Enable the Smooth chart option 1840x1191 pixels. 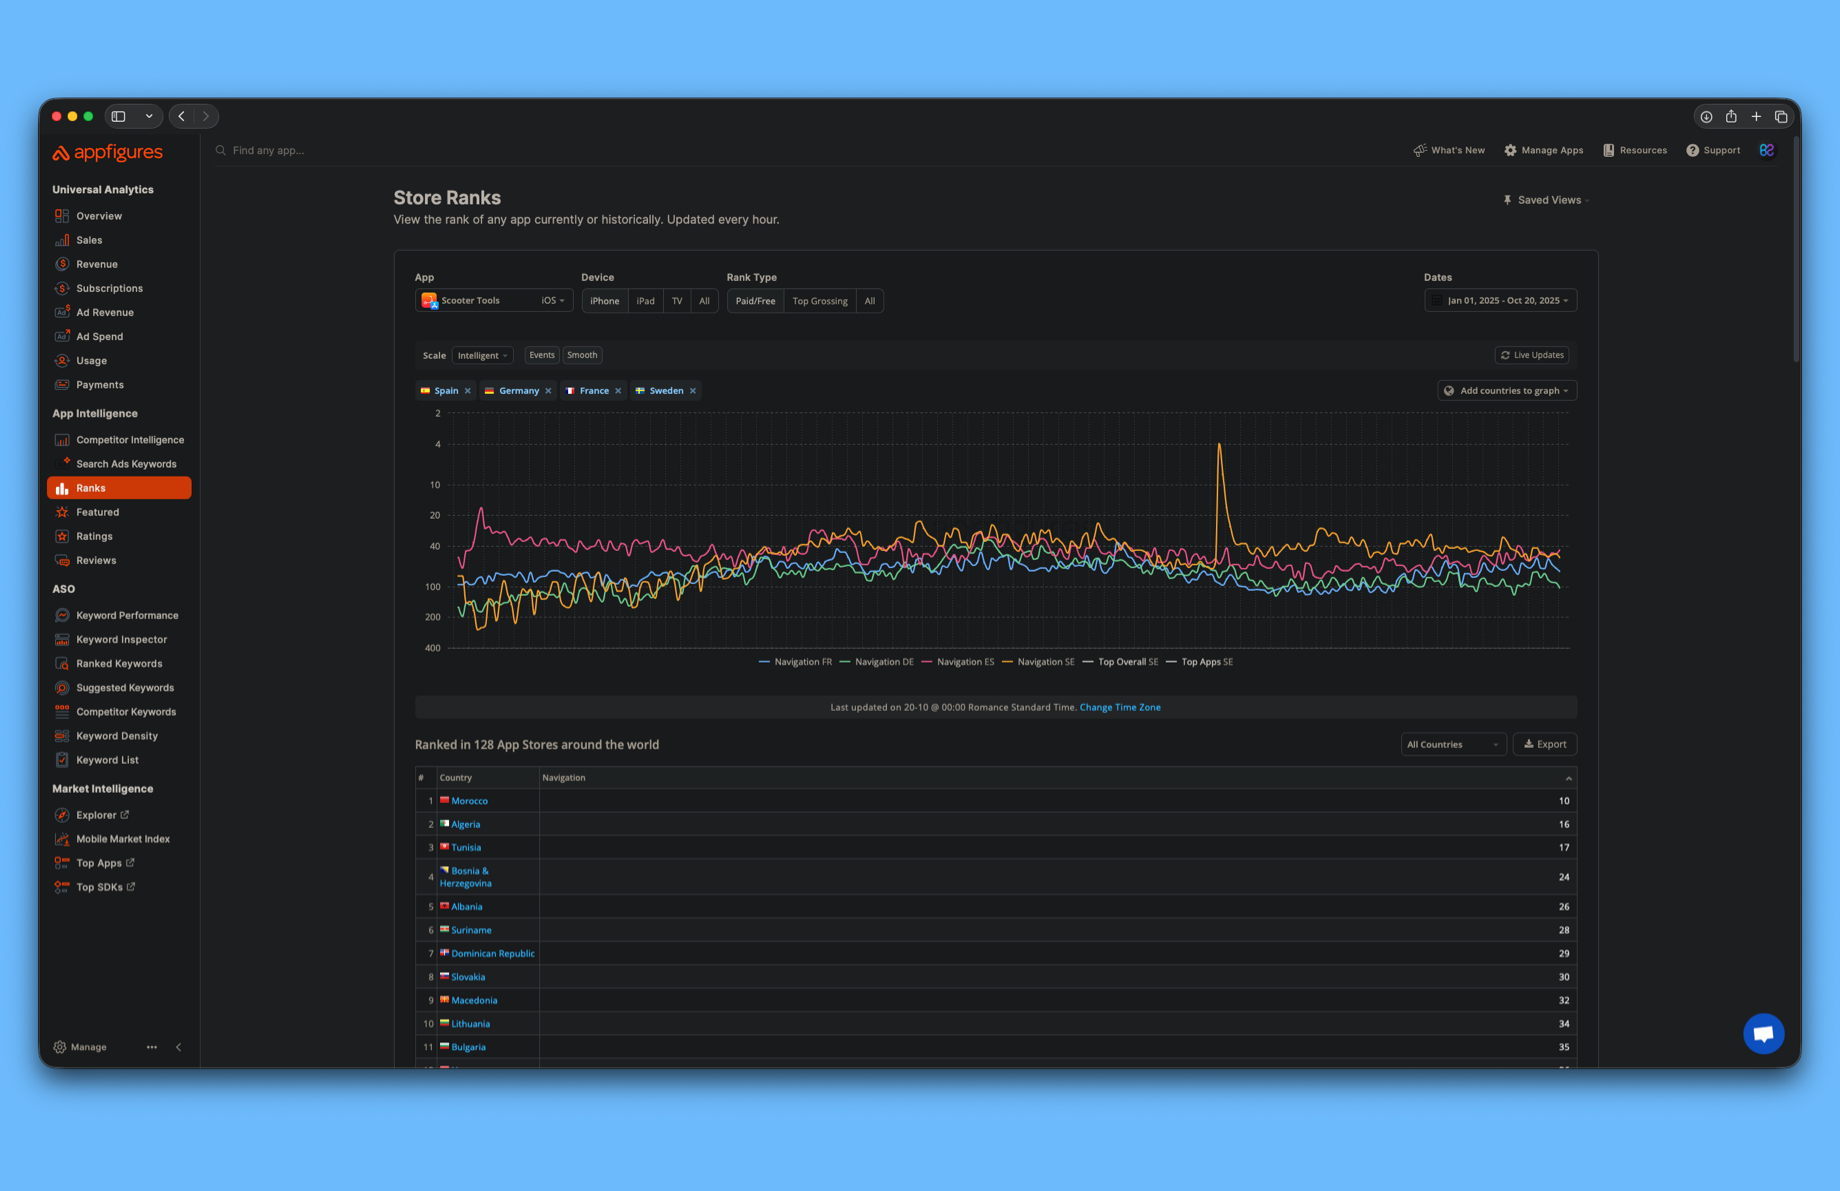582,355
